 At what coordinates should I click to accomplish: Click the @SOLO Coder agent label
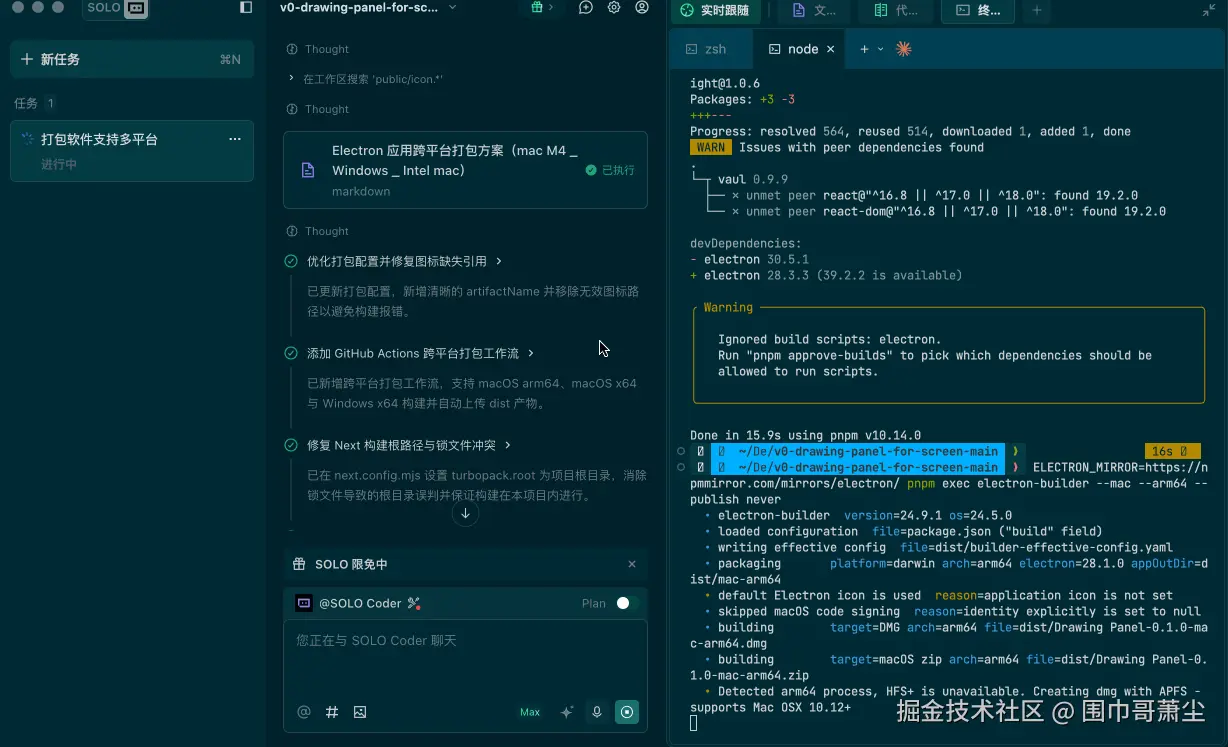coord(360,603)
